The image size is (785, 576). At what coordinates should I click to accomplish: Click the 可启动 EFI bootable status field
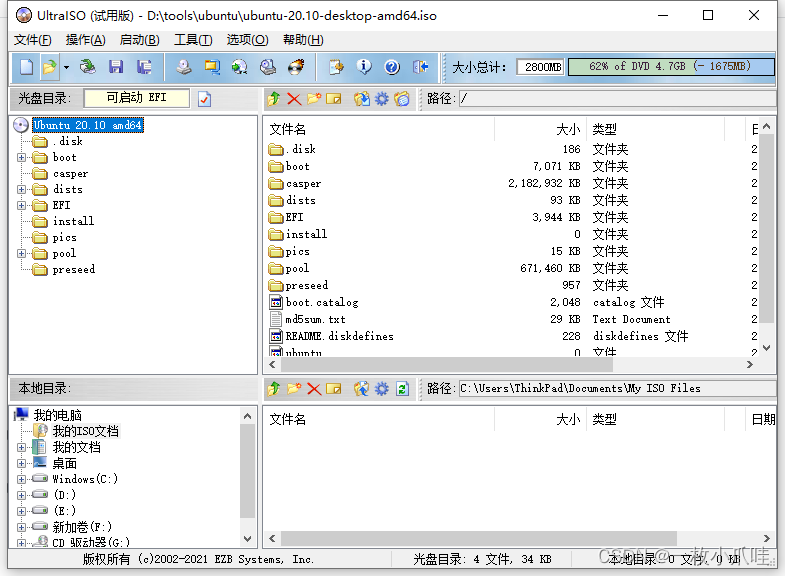(x=137, y=98)
